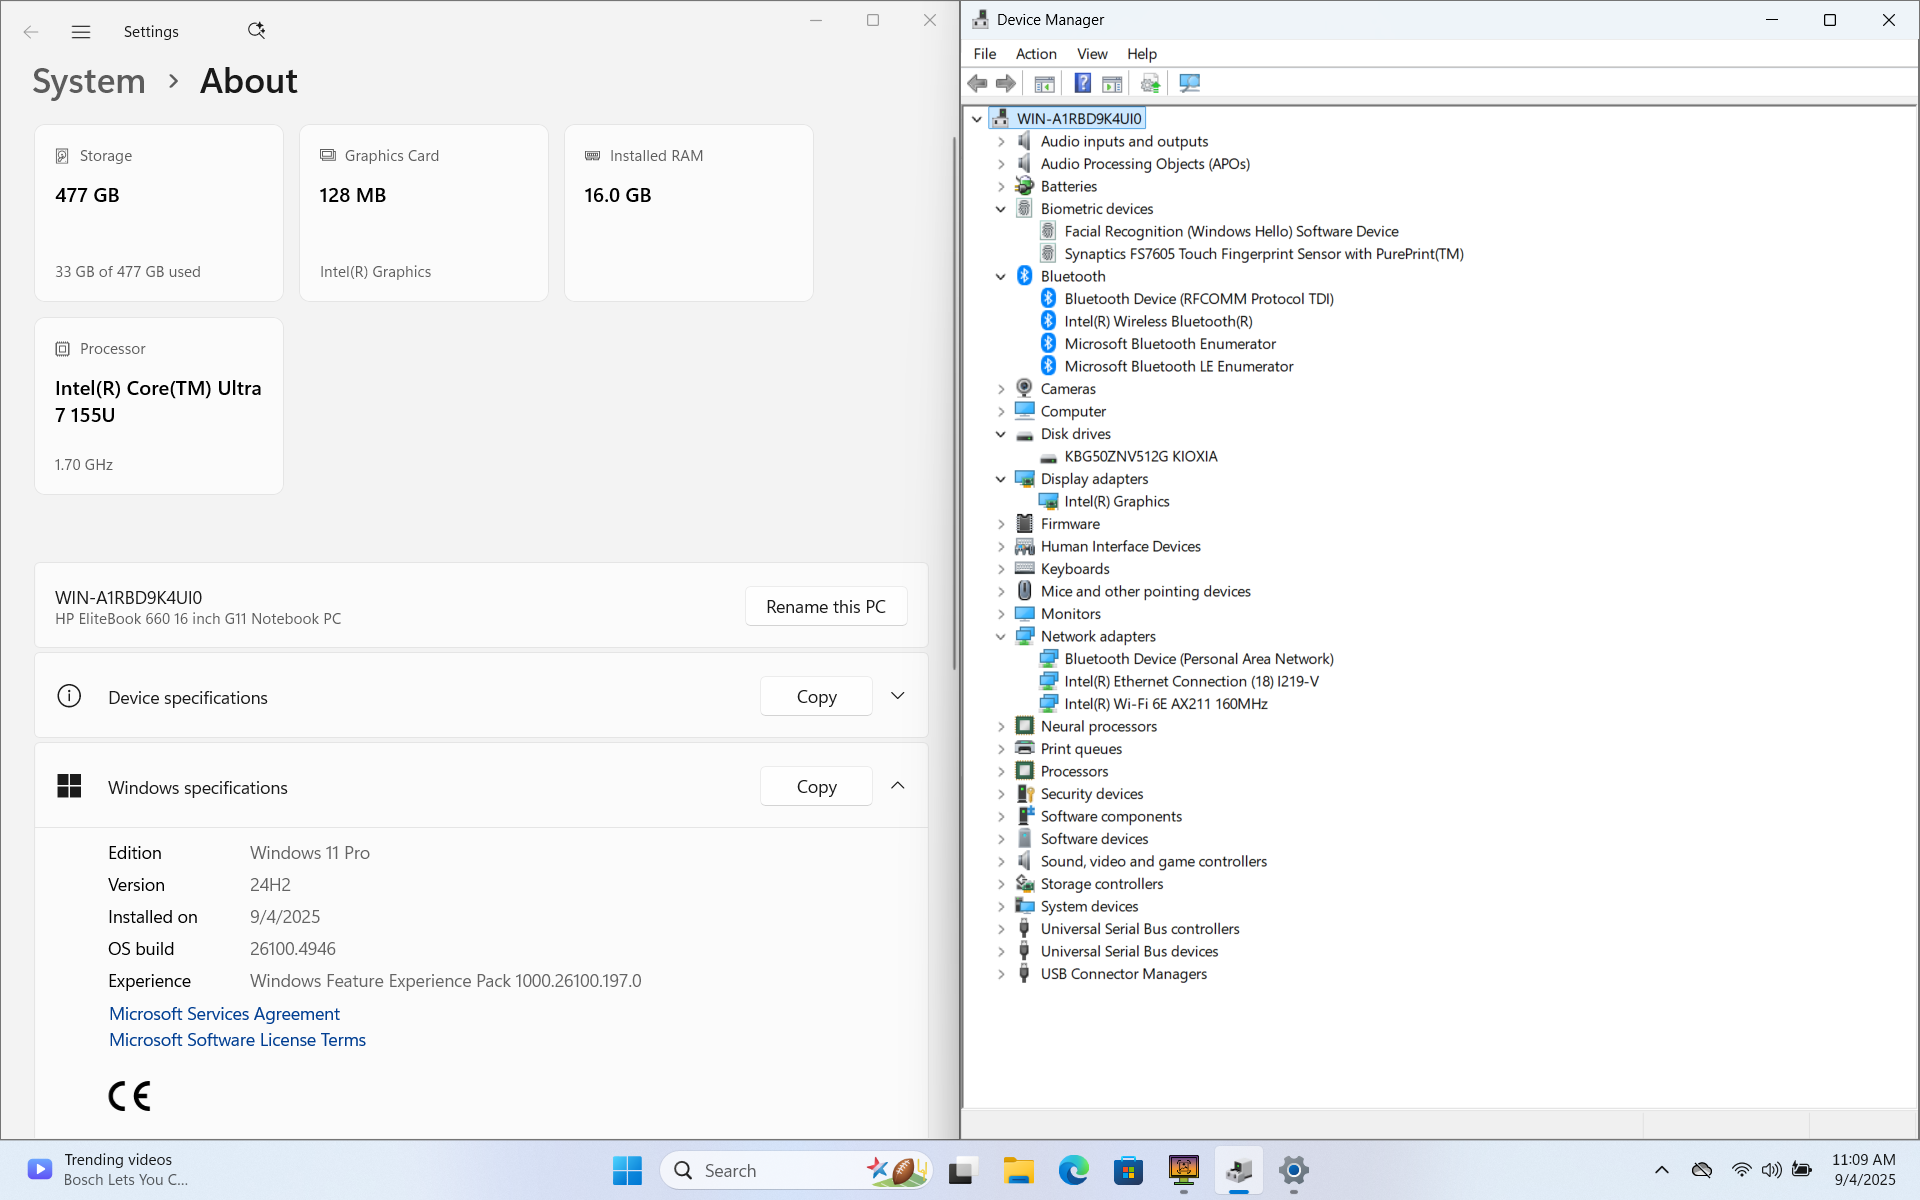Click the Task View taskbar icon

(963, 1170)
